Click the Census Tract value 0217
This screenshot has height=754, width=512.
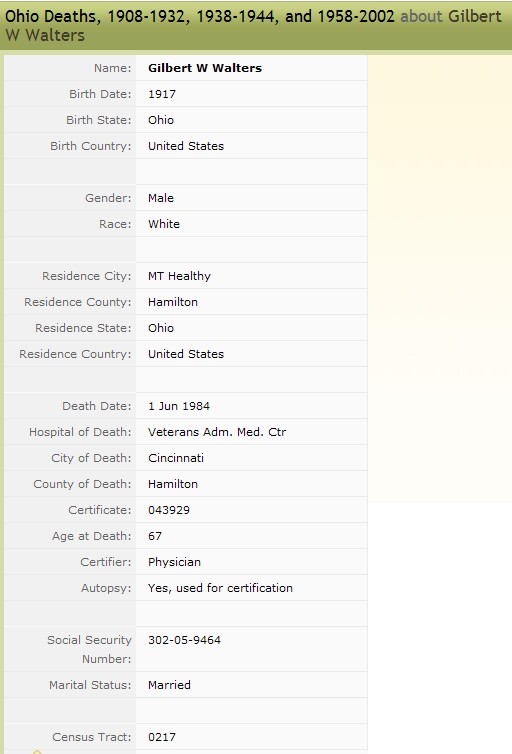click(x=162, y=737)
